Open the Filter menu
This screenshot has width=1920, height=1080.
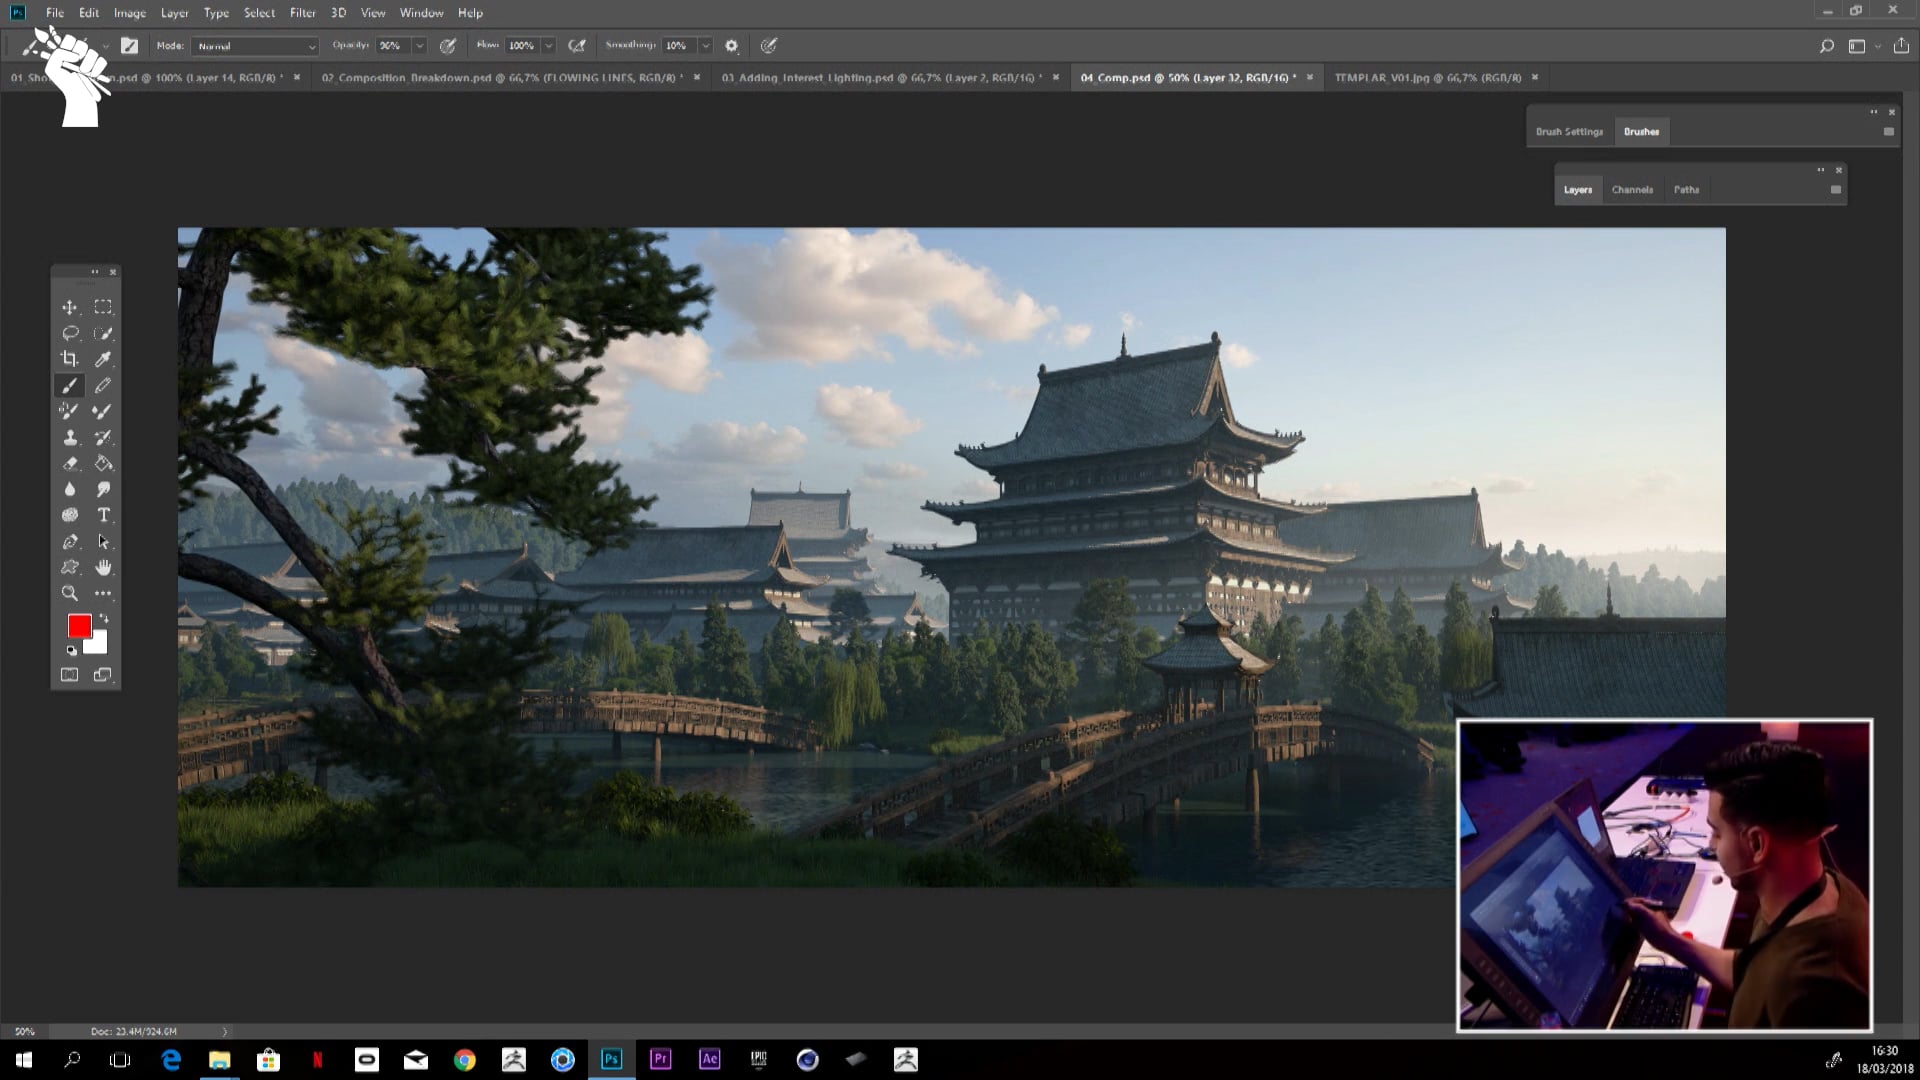point(302,13)
